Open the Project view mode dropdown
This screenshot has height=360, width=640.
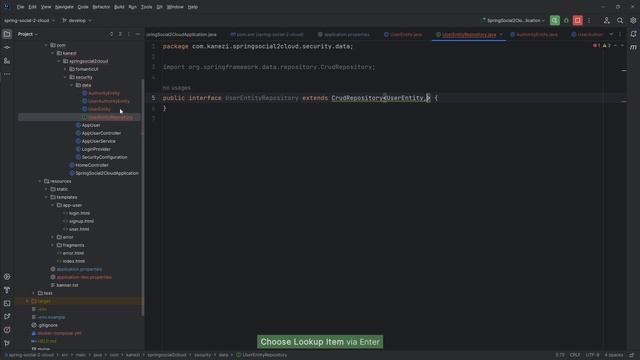tap(27, 34)
